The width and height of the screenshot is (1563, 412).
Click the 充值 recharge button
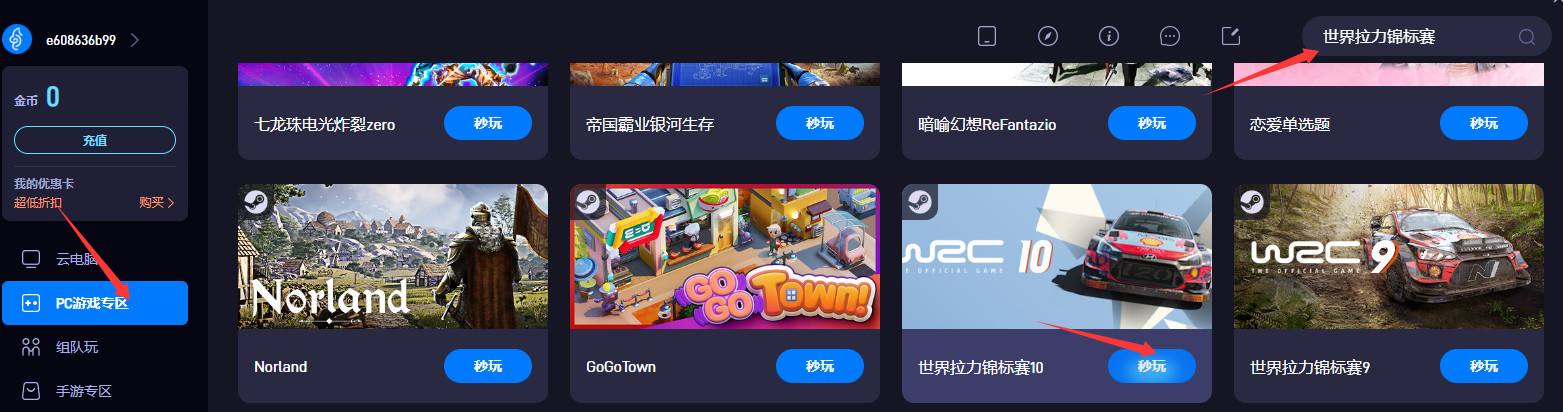(95, 140)
